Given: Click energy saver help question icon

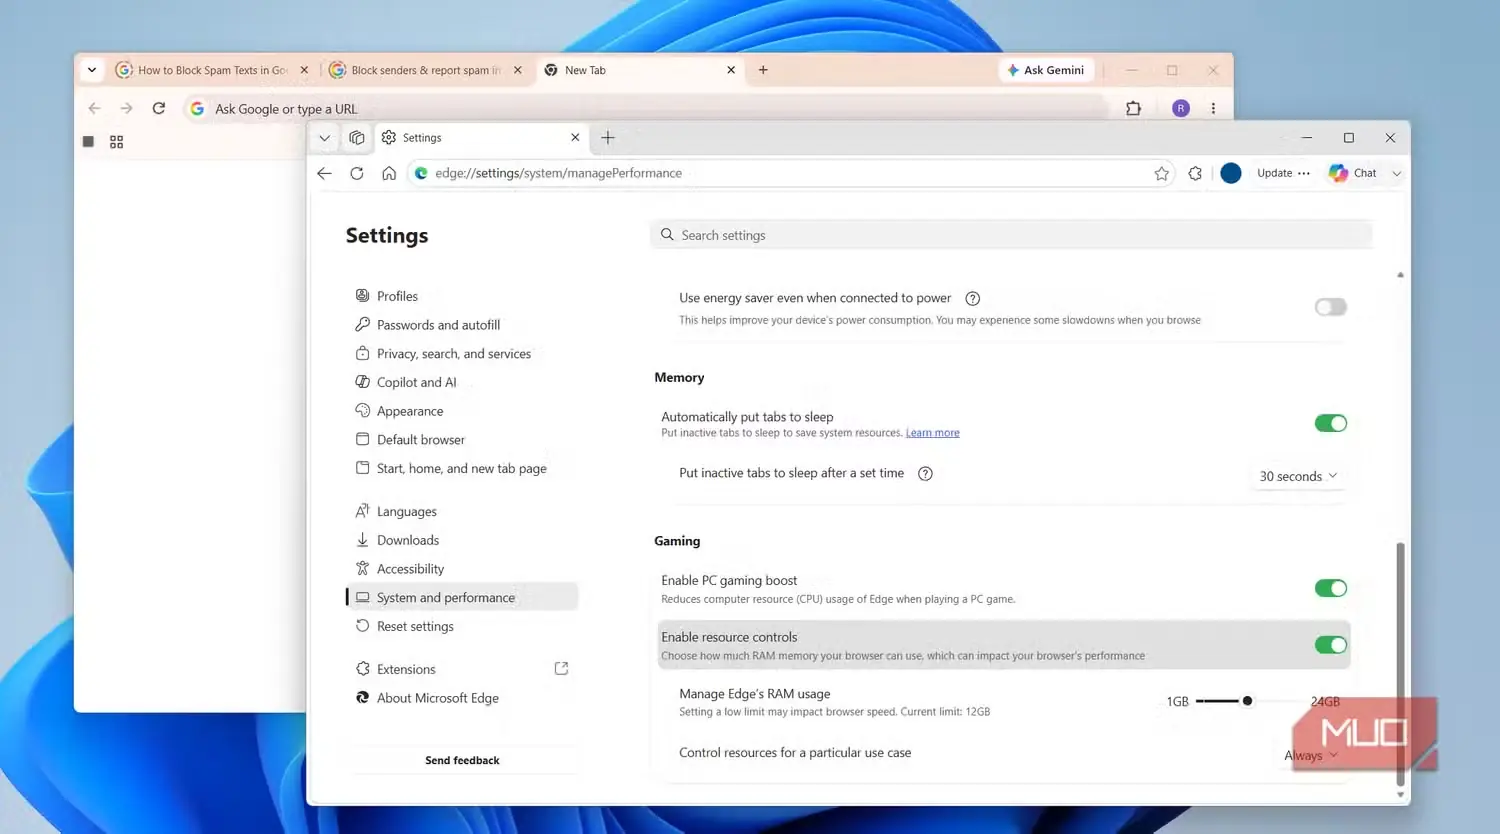Looking at the screenshot, I should point(972,298).
